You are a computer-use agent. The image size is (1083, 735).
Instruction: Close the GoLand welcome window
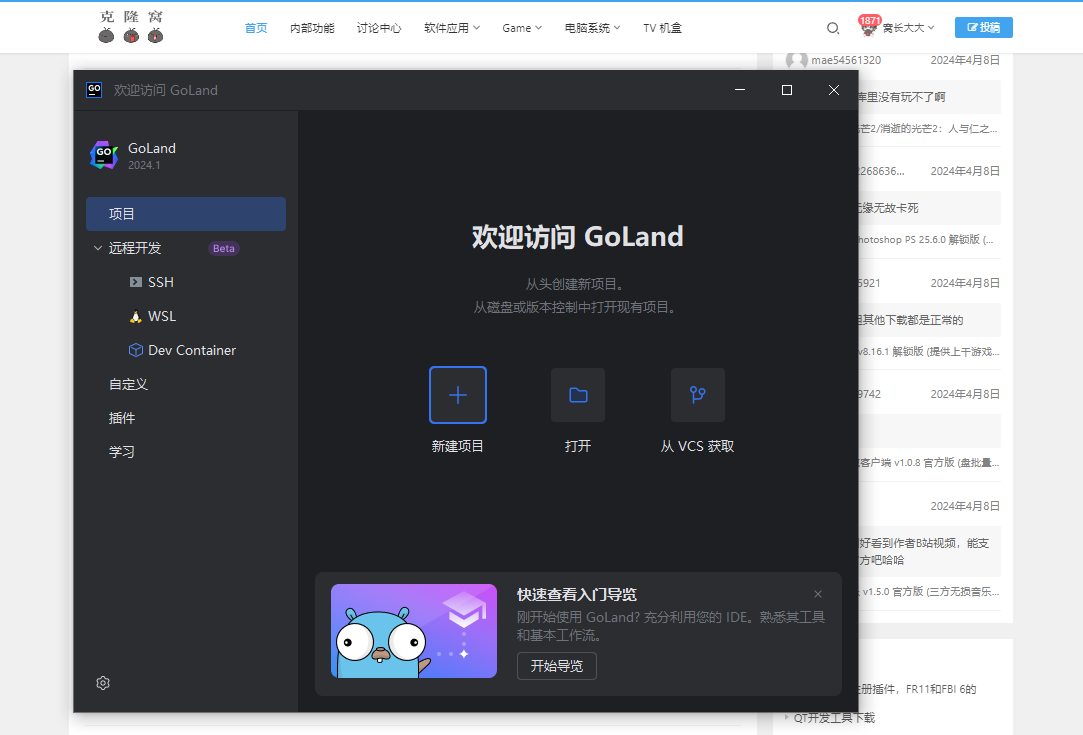coord(834,90)
